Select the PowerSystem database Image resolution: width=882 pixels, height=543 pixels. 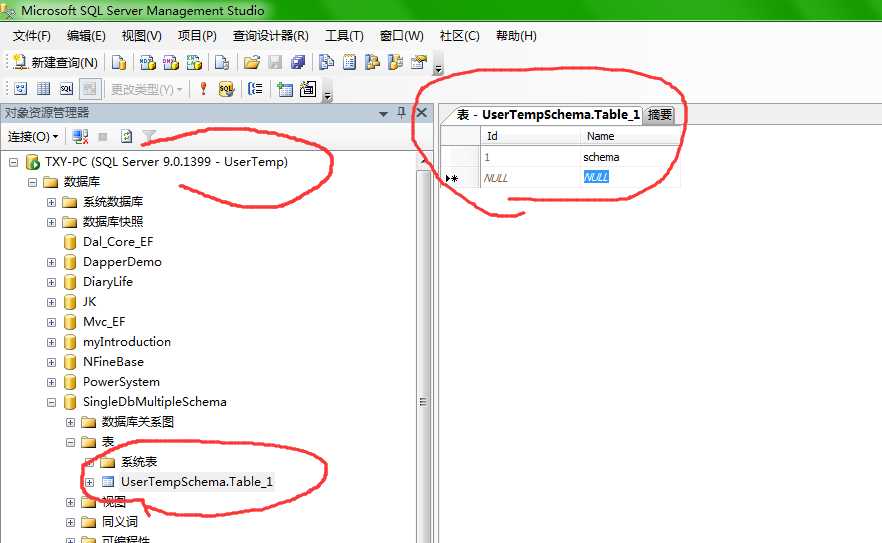pos(121,382)
